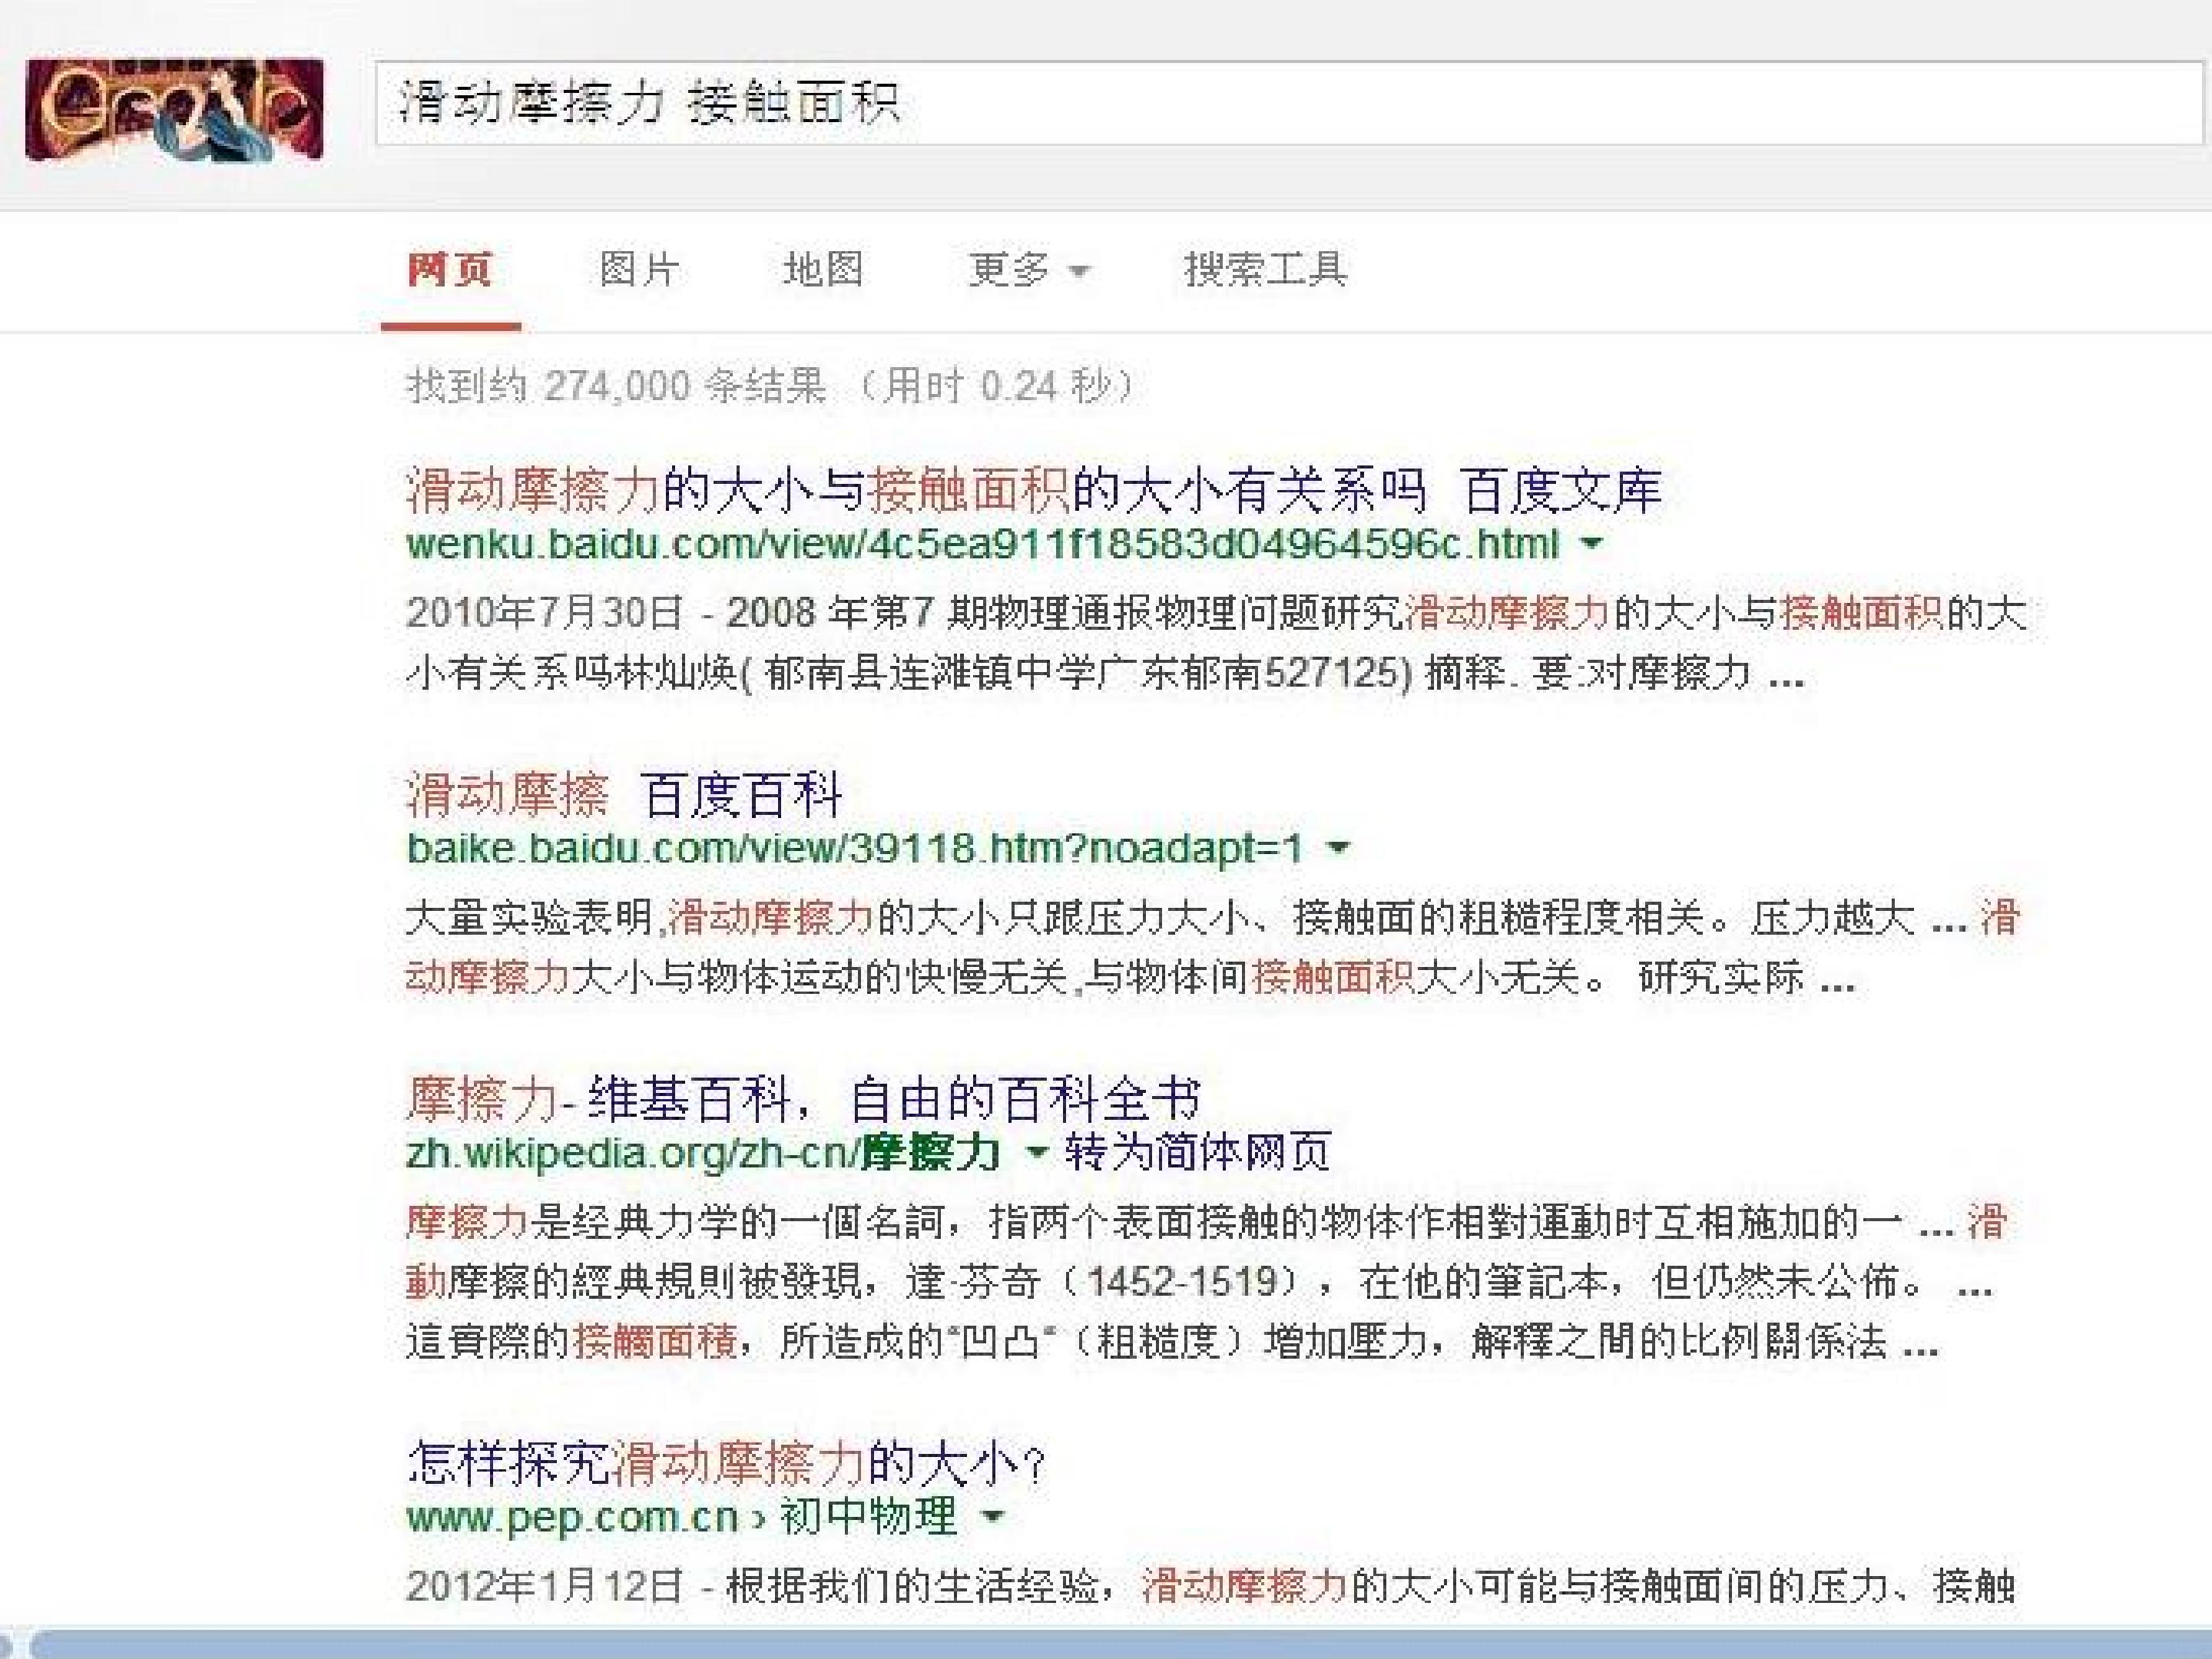The height and width of the screenshot is (1659, 2212).
Task: Open 摩擦力-维基百科 result link
Action: [x=804, y=1099]
